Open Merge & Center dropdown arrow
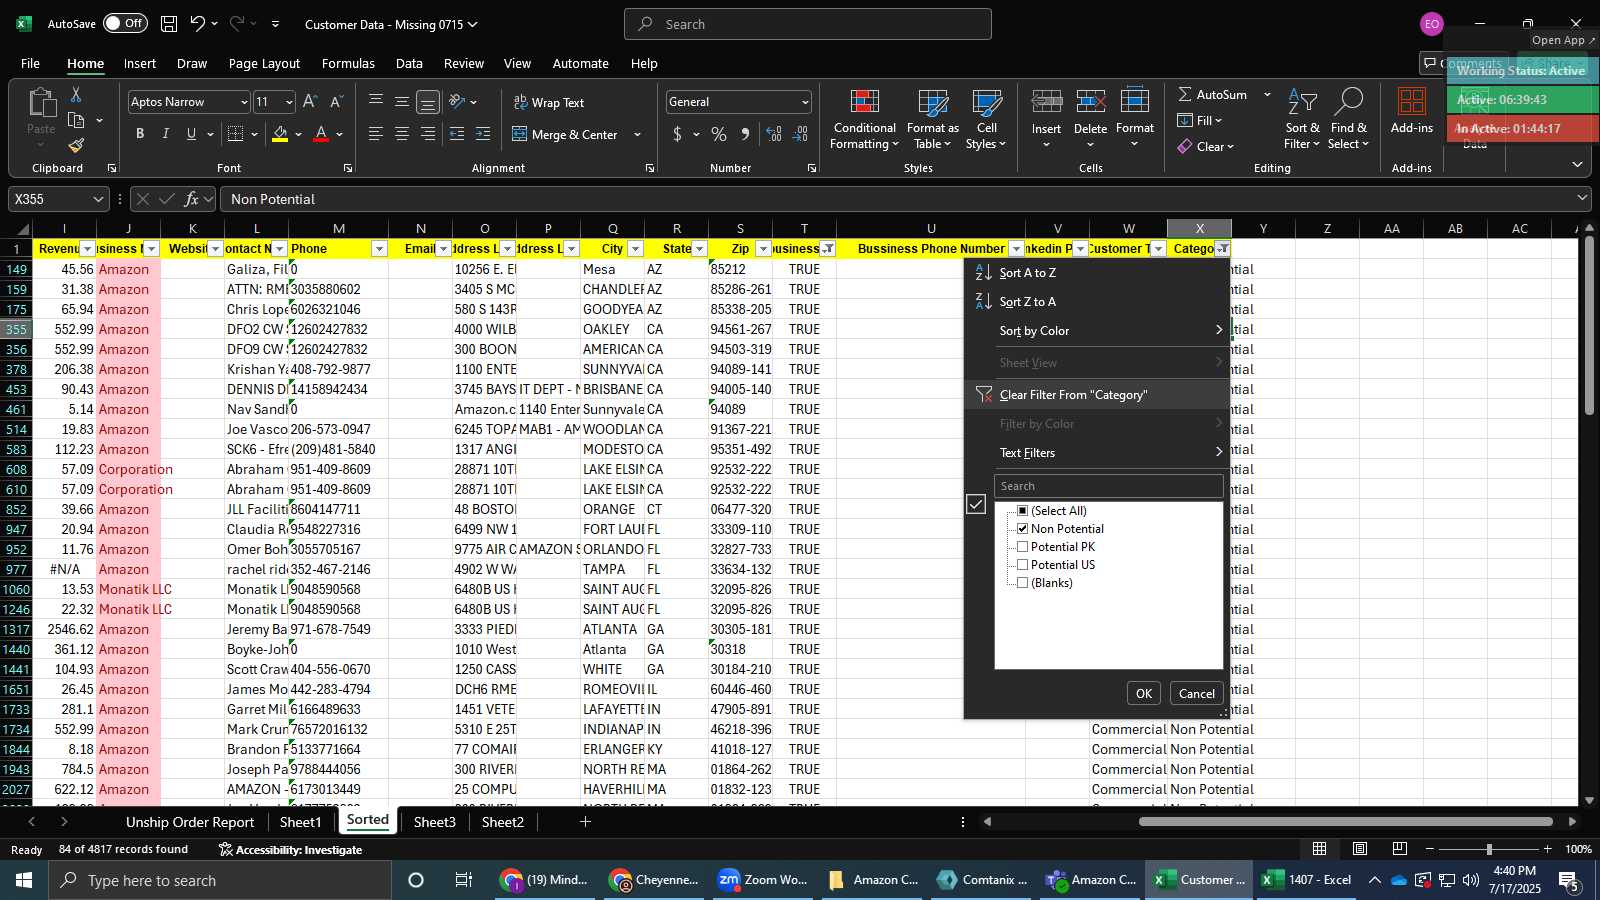This screenshot has width=1600, height=900. point(637,135)
